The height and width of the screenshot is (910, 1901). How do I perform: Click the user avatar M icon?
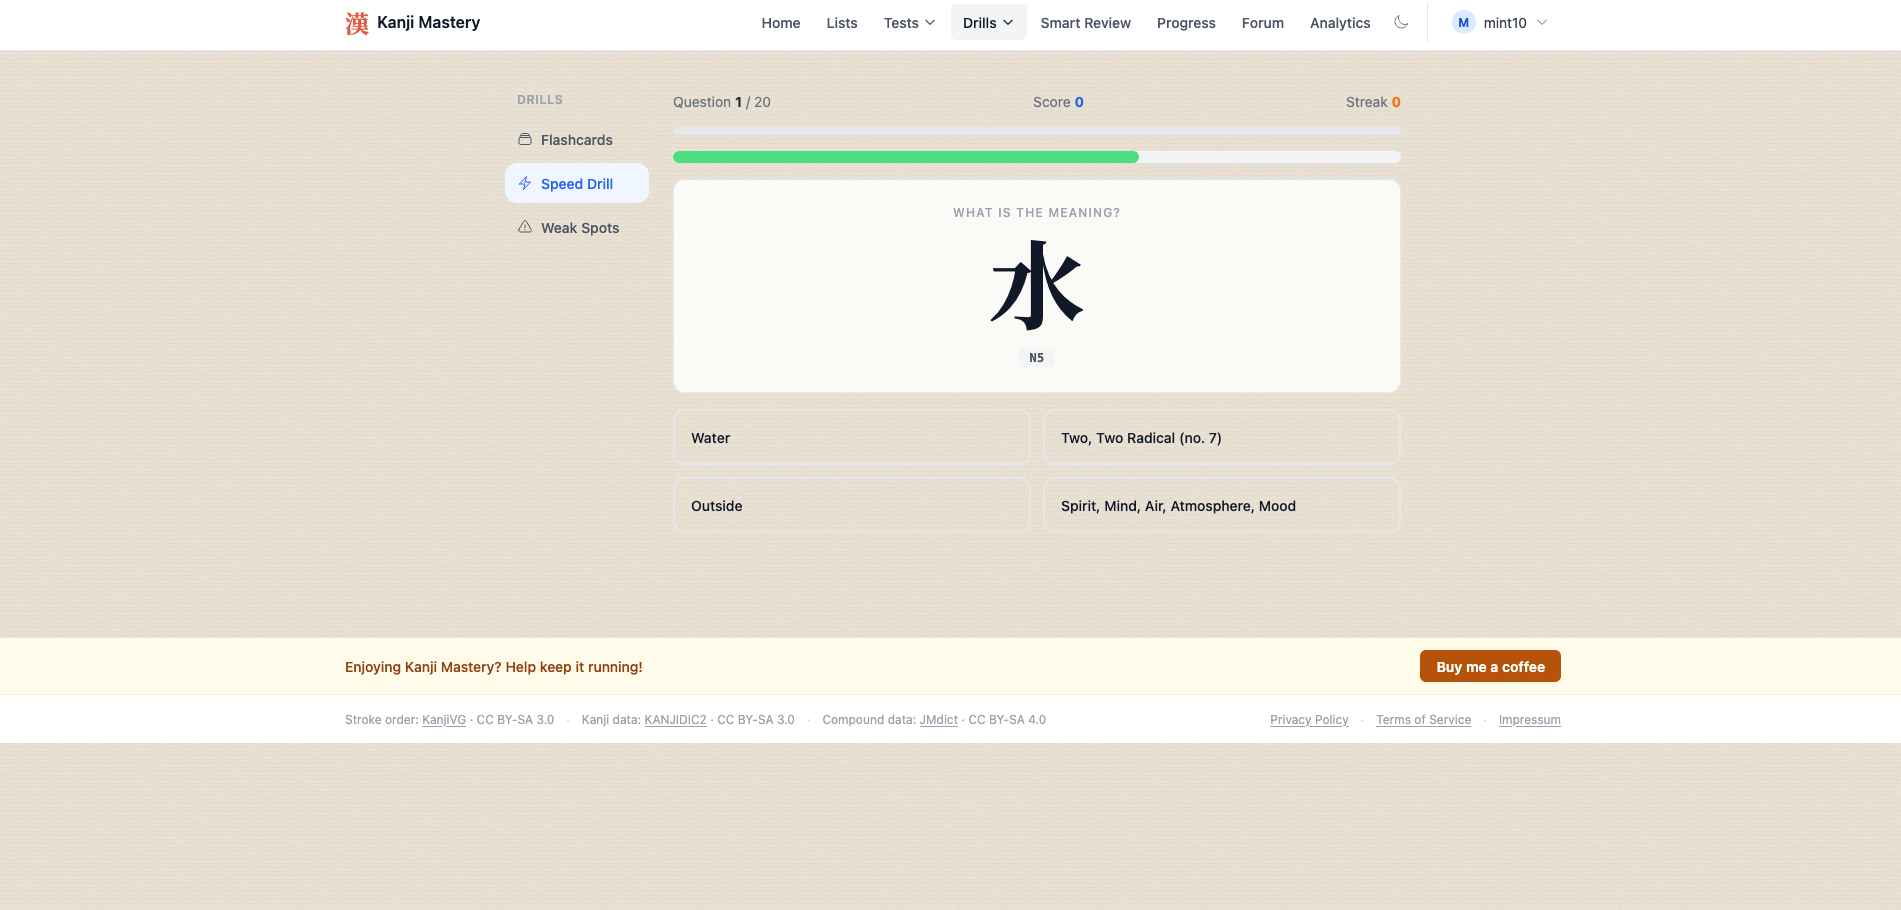click(x=1463, y=21)
